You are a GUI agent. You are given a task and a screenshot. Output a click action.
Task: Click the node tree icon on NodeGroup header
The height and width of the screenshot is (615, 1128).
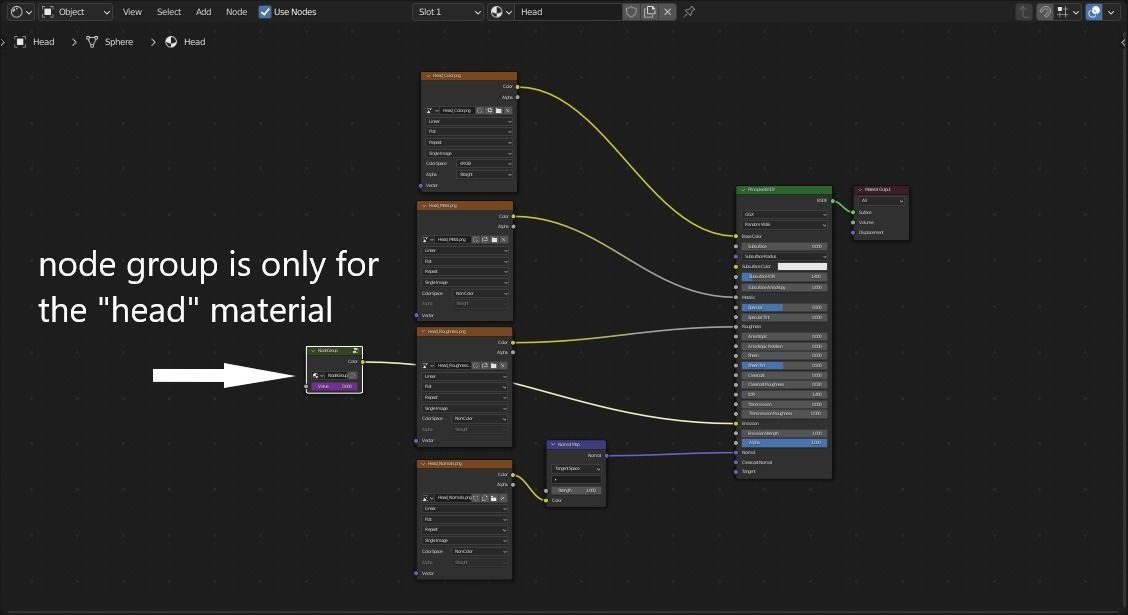[x=355, y=351]
